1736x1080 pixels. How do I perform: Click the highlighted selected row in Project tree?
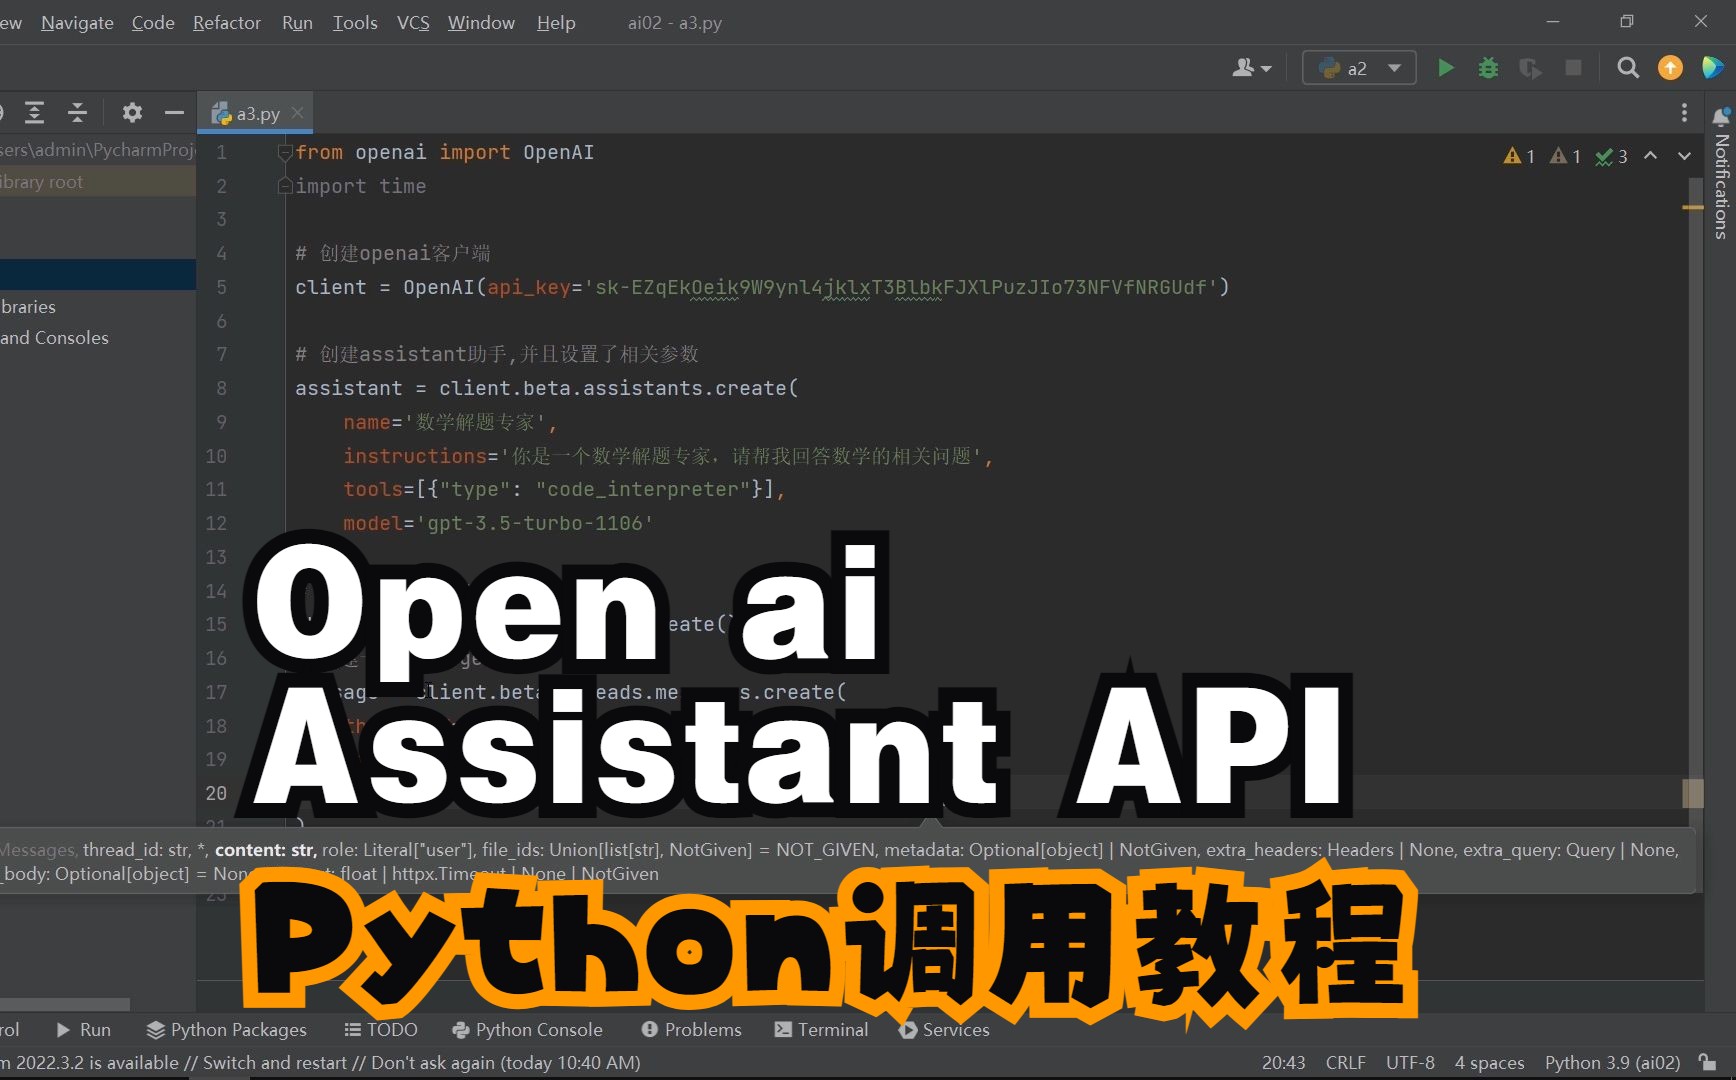pos(98,275)
